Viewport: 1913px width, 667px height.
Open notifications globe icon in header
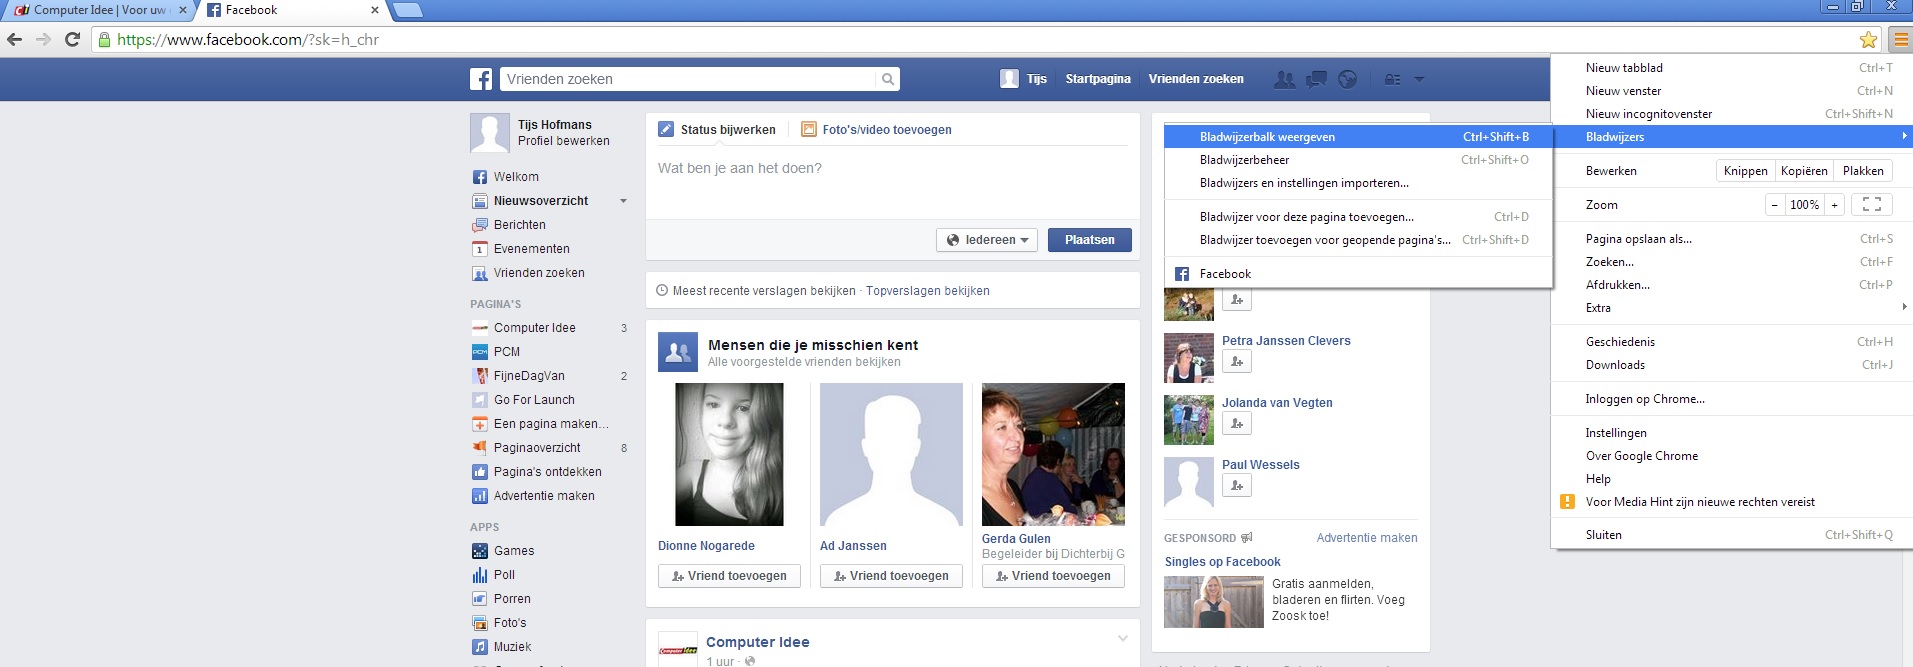pos(1348,79)
